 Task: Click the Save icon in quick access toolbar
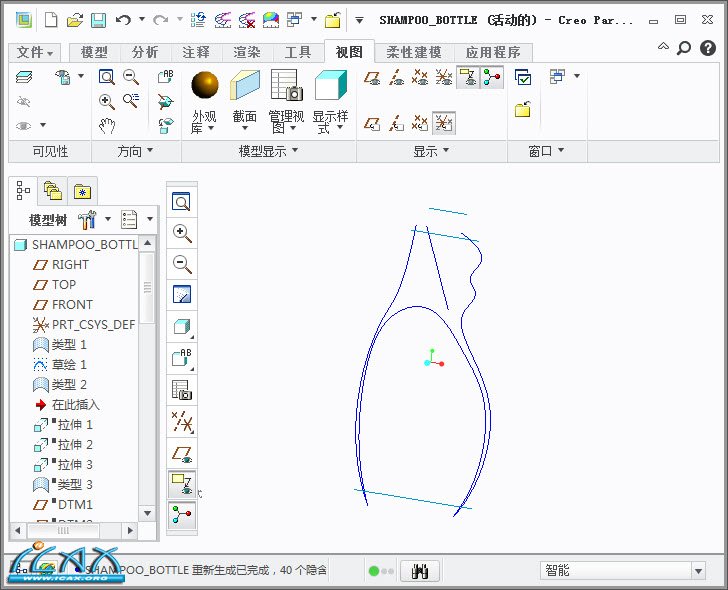pos(98,19)
